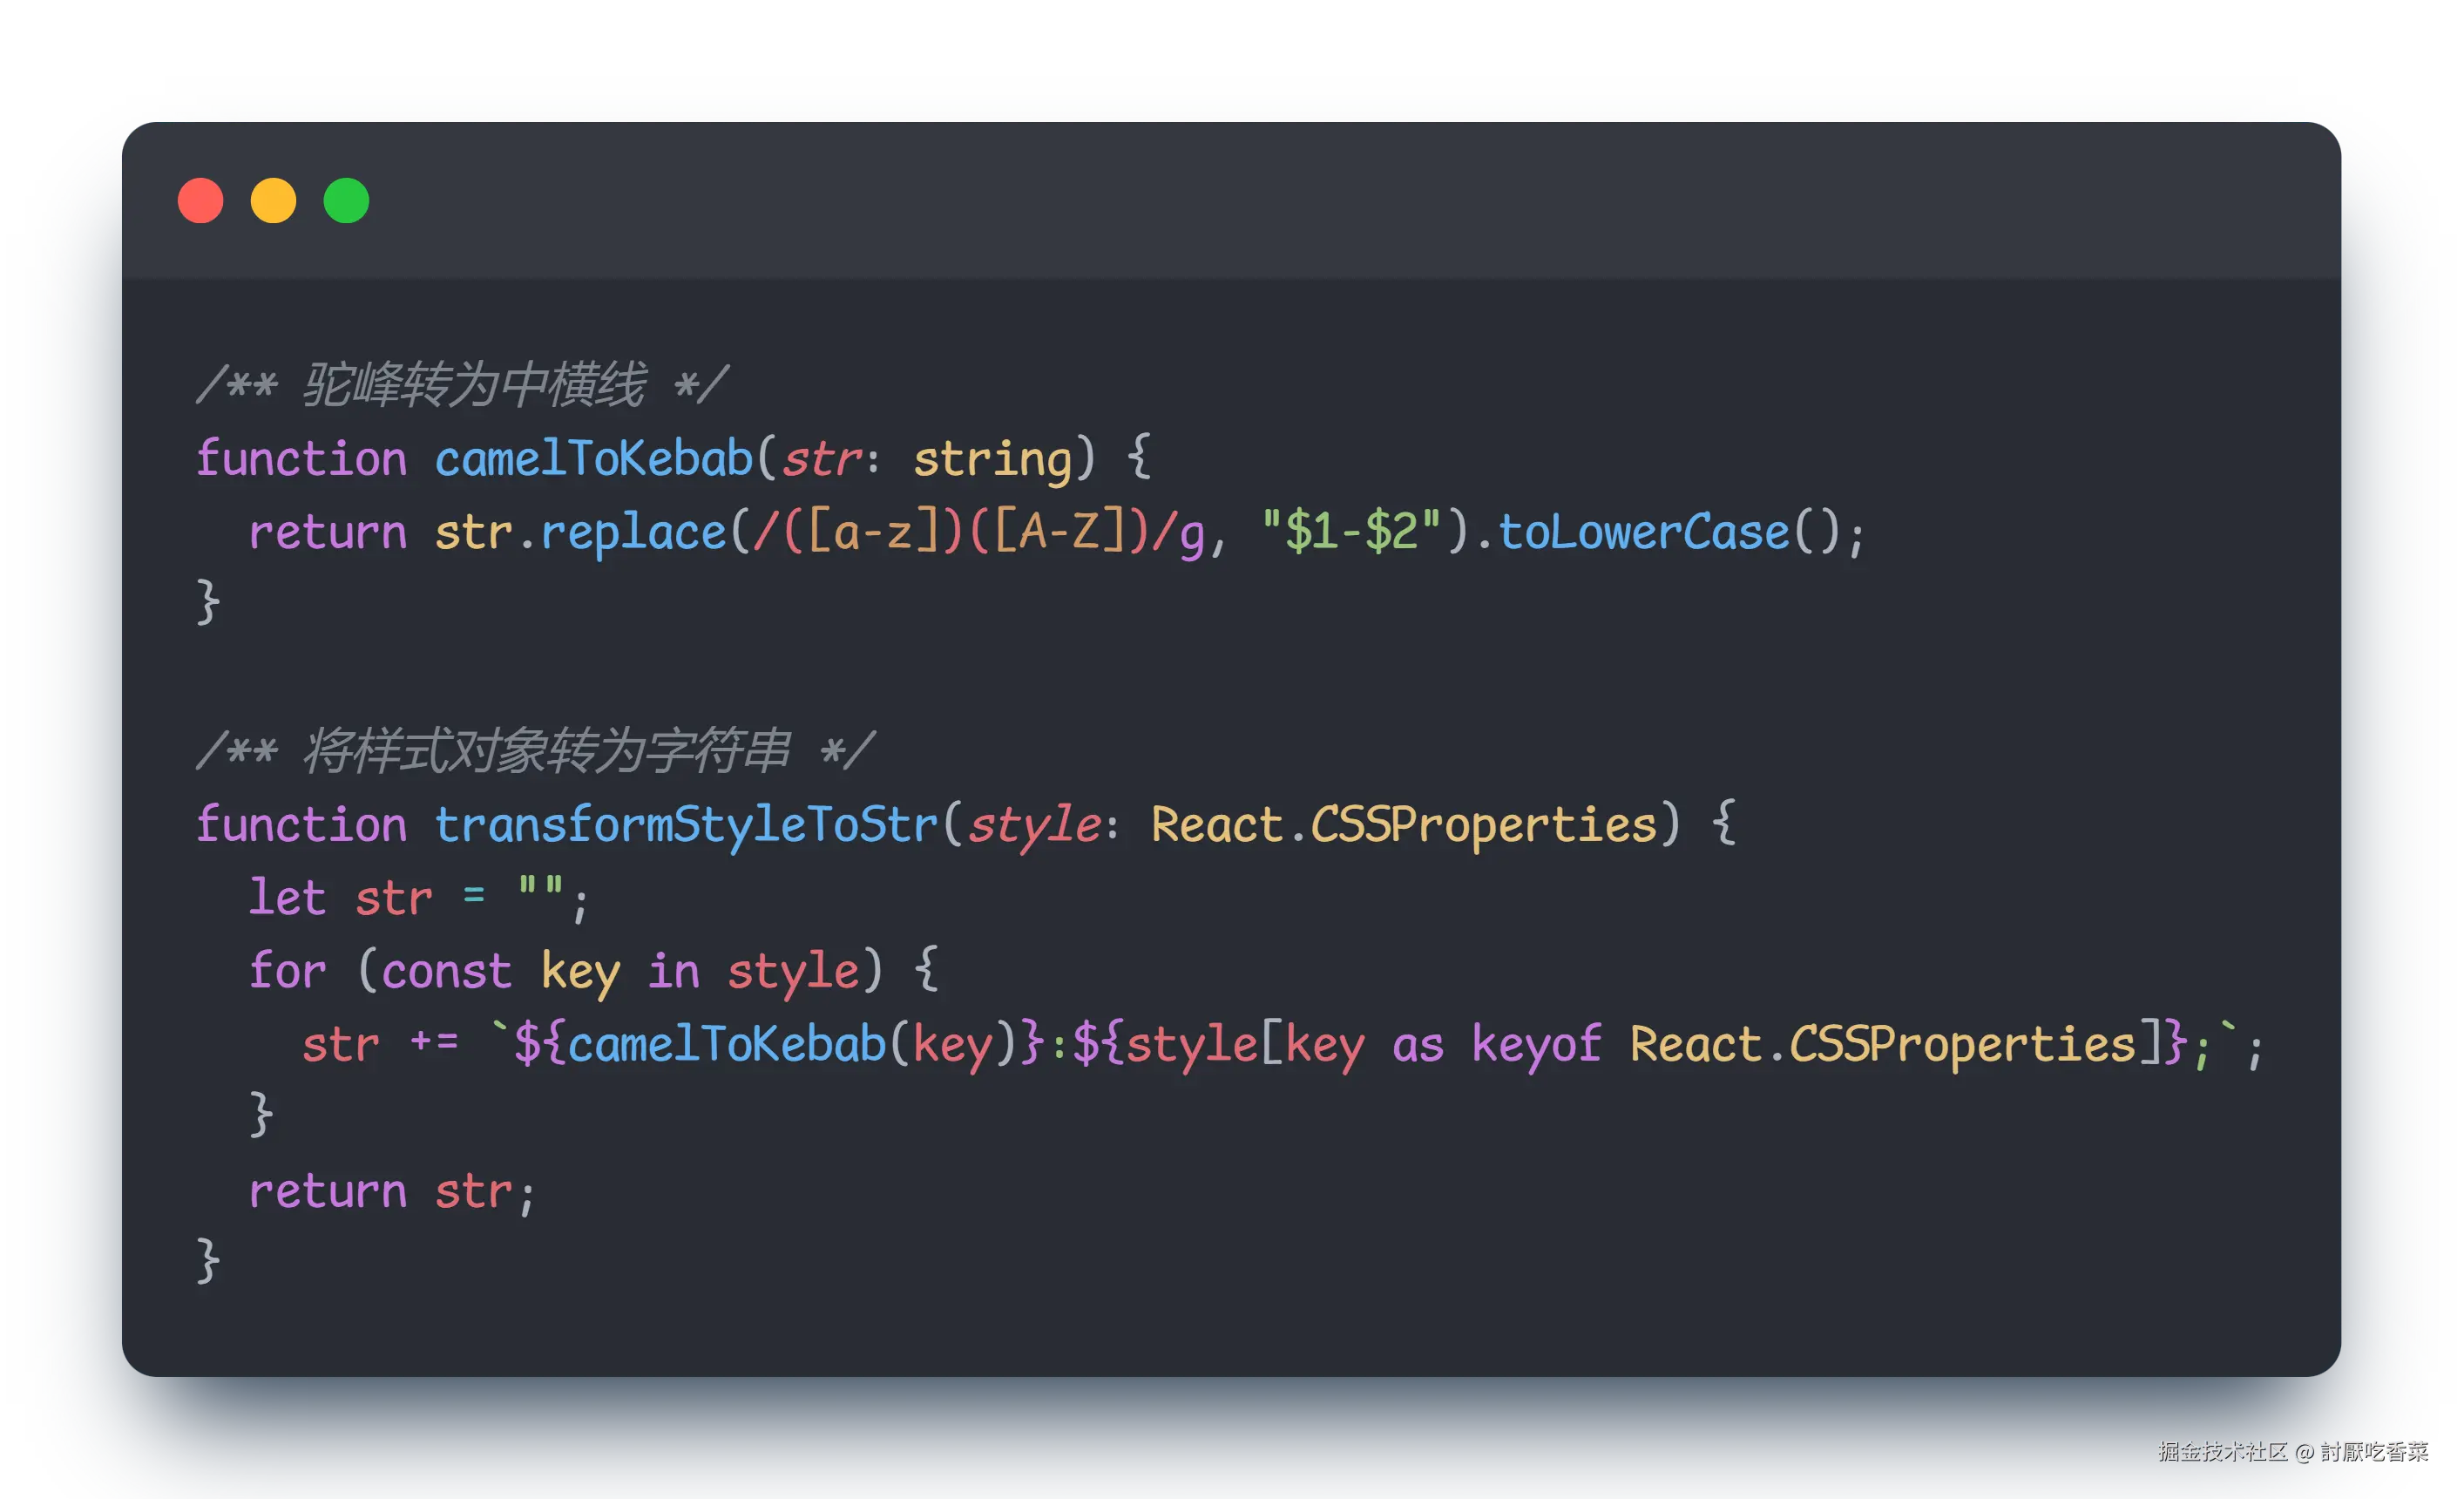The width and height of the screenshot is (2464, 1499).
Task: Click the 'keyof' keyword
Action: point(1536,1045)
